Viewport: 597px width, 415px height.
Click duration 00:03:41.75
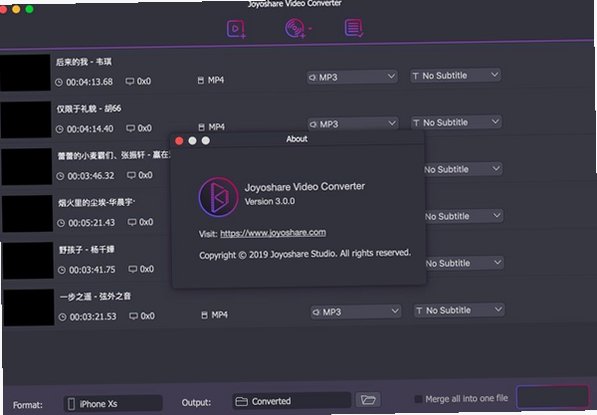tap(92, 270)
